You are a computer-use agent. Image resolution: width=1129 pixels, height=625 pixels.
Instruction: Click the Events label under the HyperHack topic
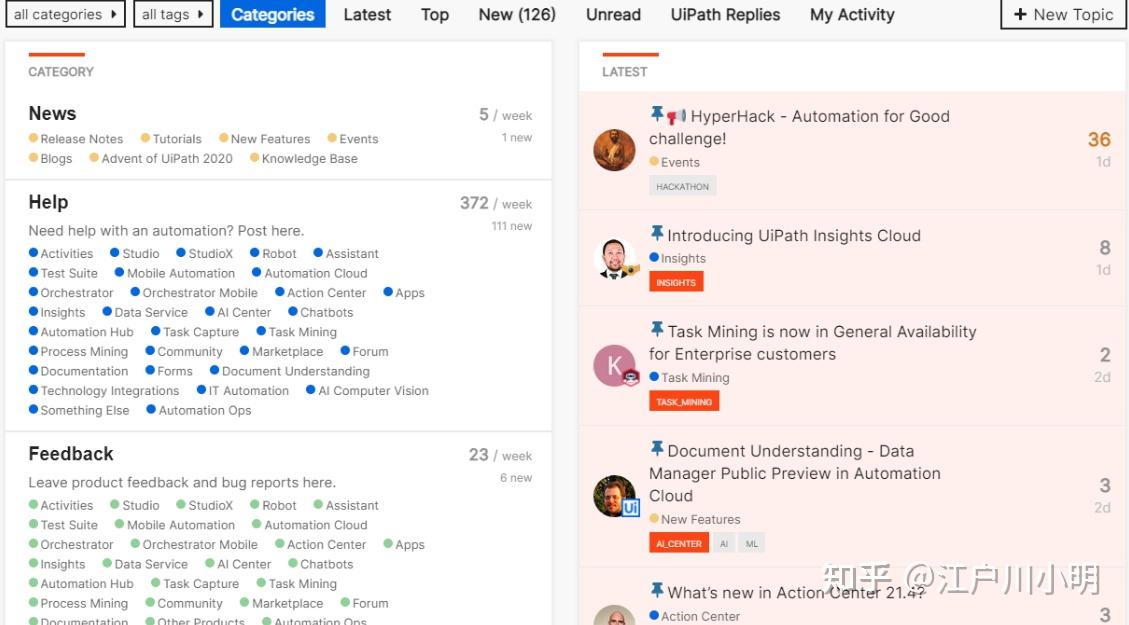click(682, 161)
